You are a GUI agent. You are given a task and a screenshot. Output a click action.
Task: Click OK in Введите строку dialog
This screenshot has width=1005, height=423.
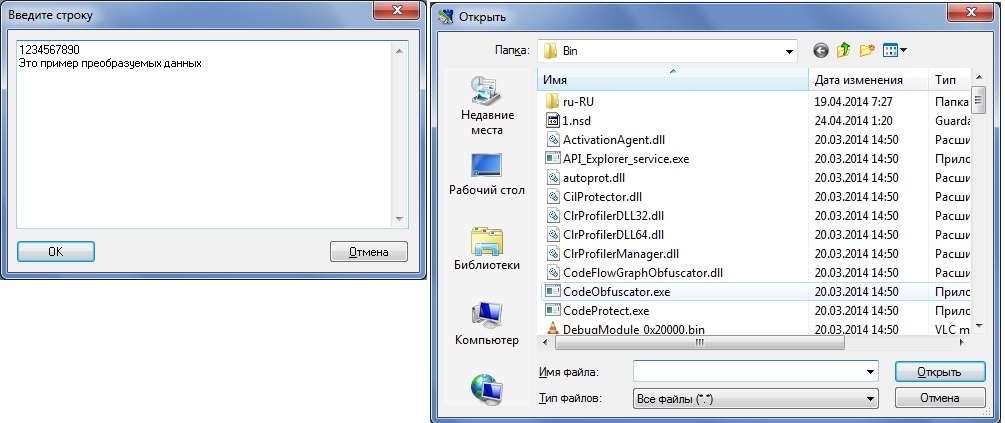(x=56, y=252)
